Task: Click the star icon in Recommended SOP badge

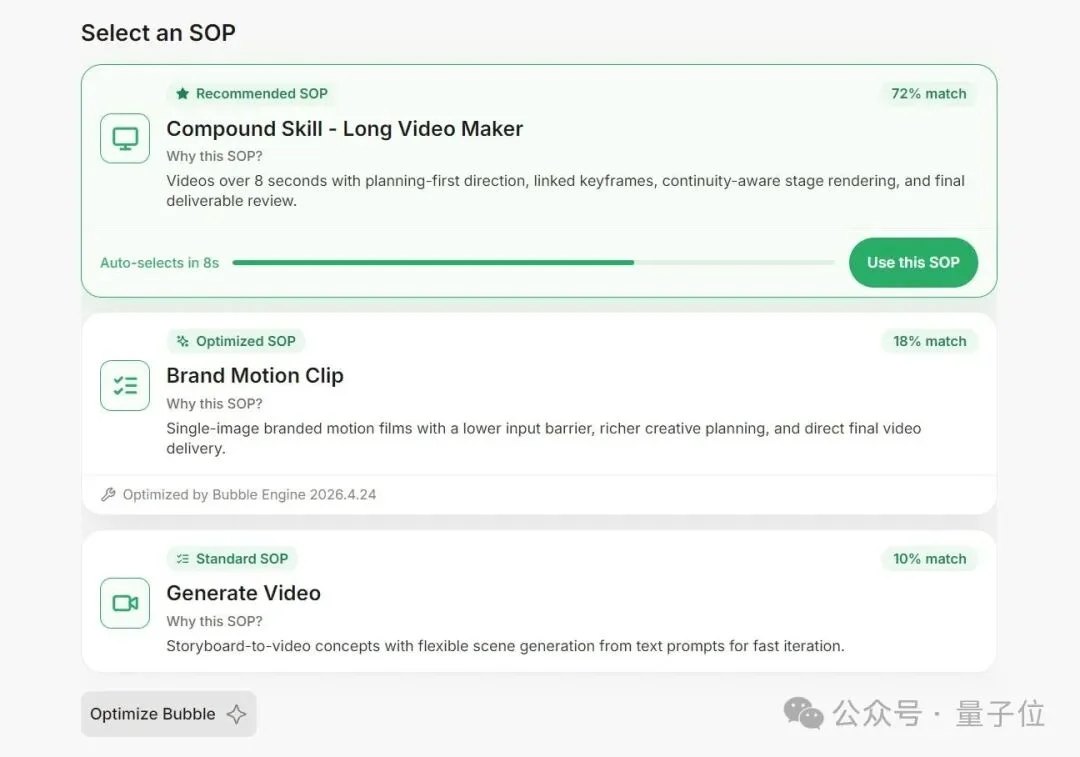Action: [x=182, y=94]
